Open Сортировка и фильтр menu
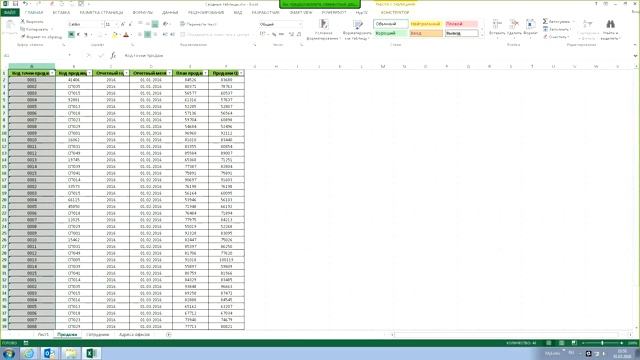This screenshot has width=640, height=360. tap(588, 29)
